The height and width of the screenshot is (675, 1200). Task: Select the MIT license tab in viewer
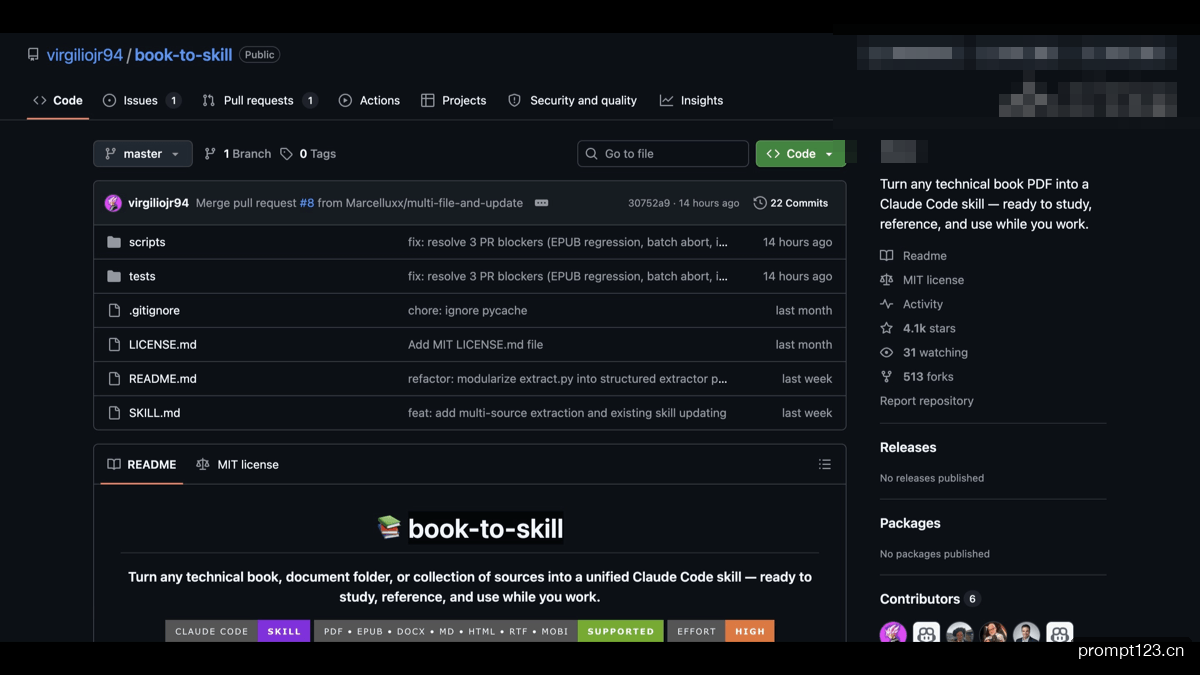click(x=237, y=464)
